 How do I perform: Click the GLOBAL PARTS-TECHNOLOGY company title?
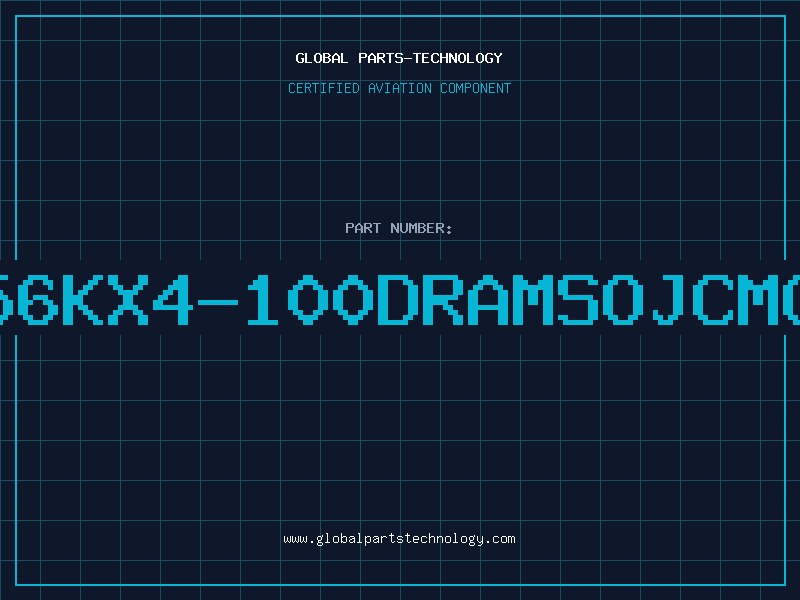click(399, 58)
